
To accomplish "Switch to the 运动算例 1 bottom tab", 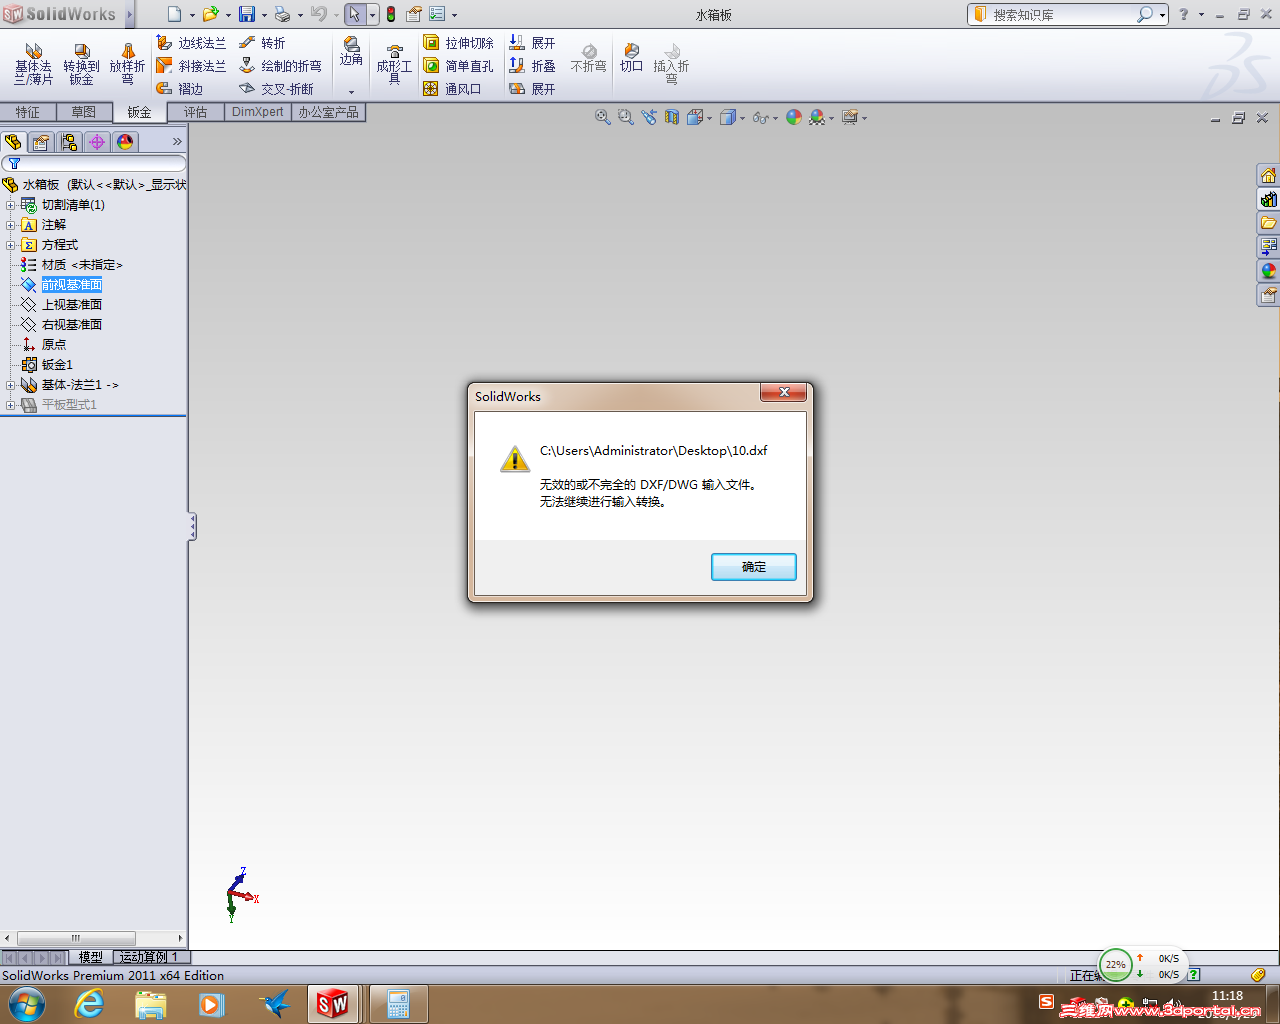I will (x=149, y=957).
